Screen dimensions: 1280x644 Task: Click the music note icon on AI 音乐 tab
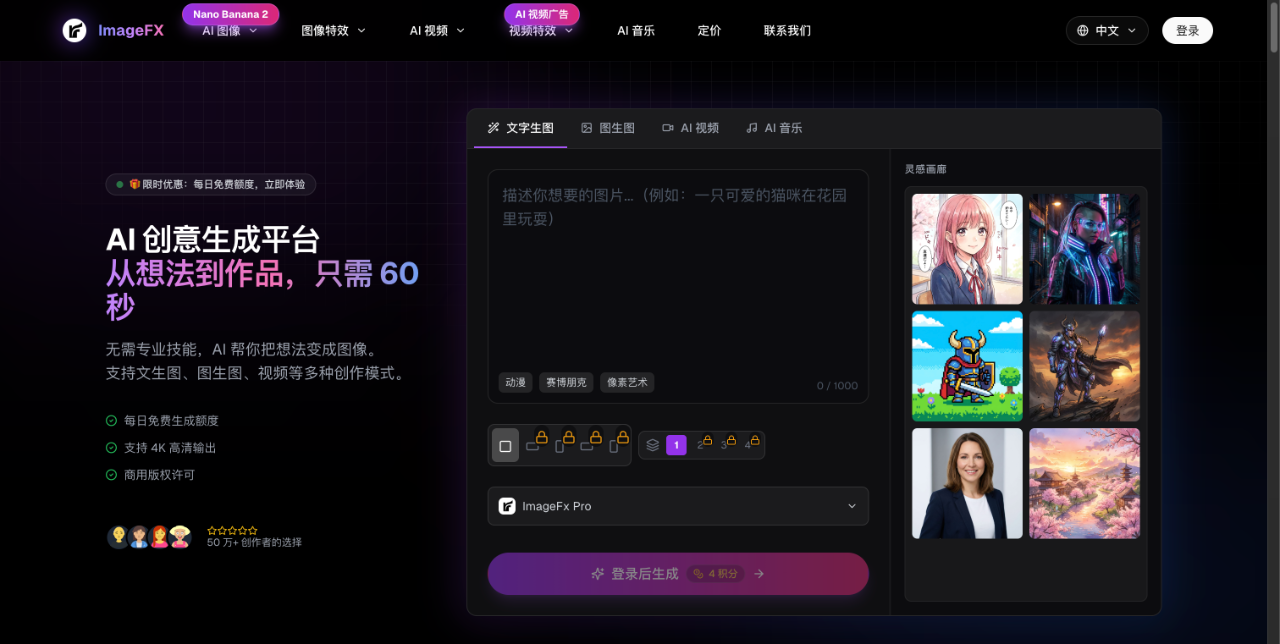pyautogui.click(x=752, y=128)
